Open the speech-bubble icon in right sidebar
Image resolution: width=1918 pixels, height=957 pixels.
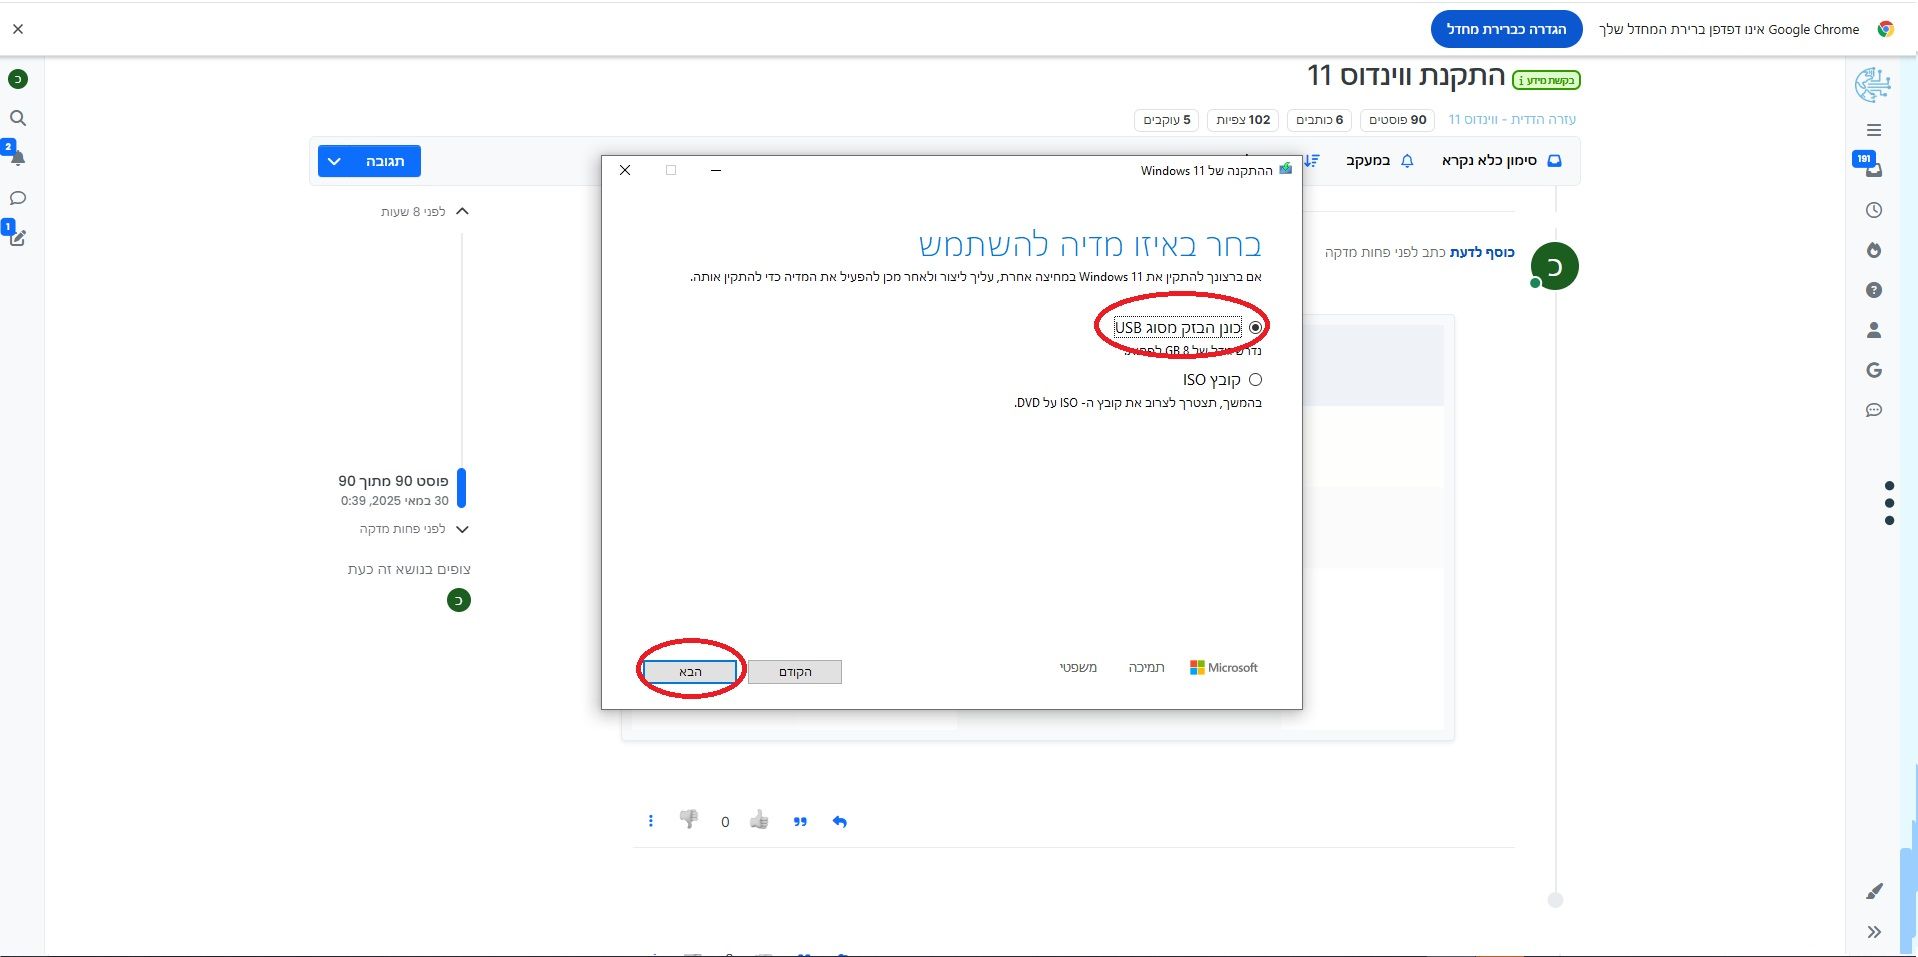click(1874, 410)
